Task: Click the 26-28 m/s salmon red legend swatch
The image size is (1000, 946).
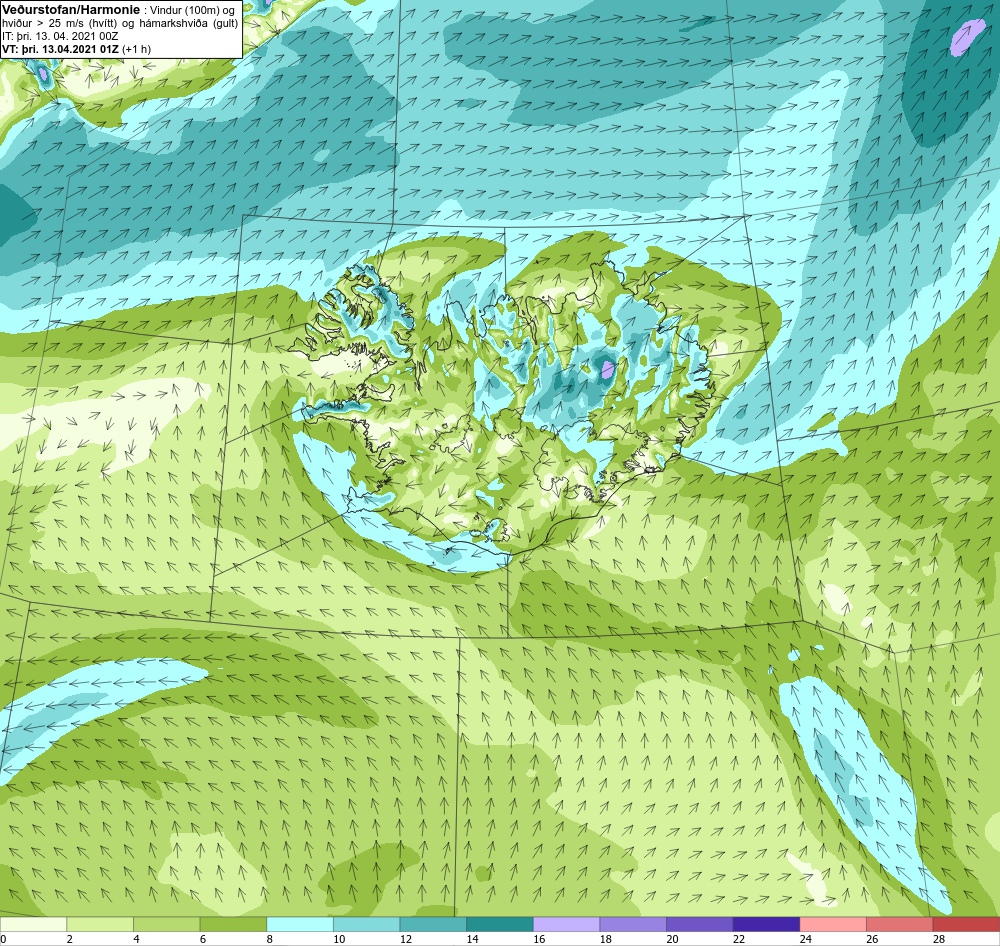Action: click(x=900, y=924)
